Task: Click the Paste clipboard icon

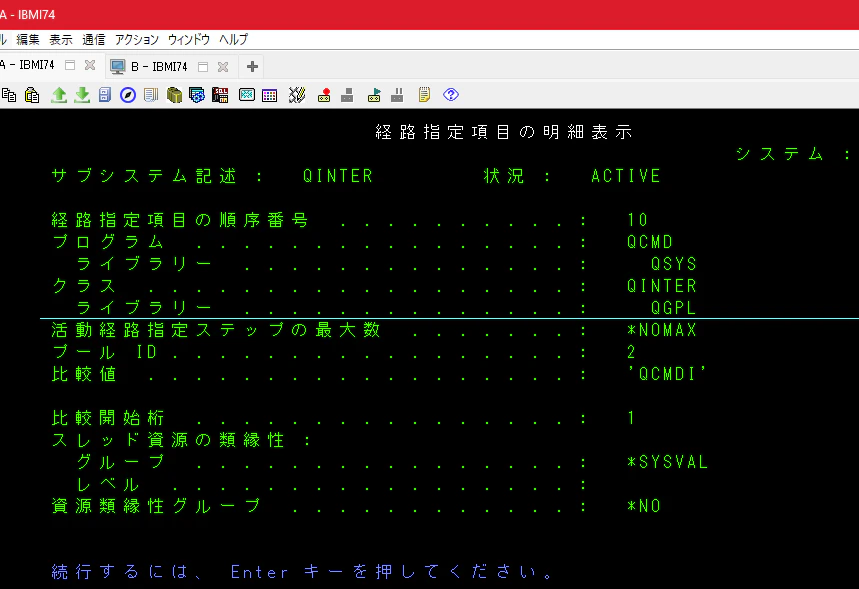Action: point(32,95)
